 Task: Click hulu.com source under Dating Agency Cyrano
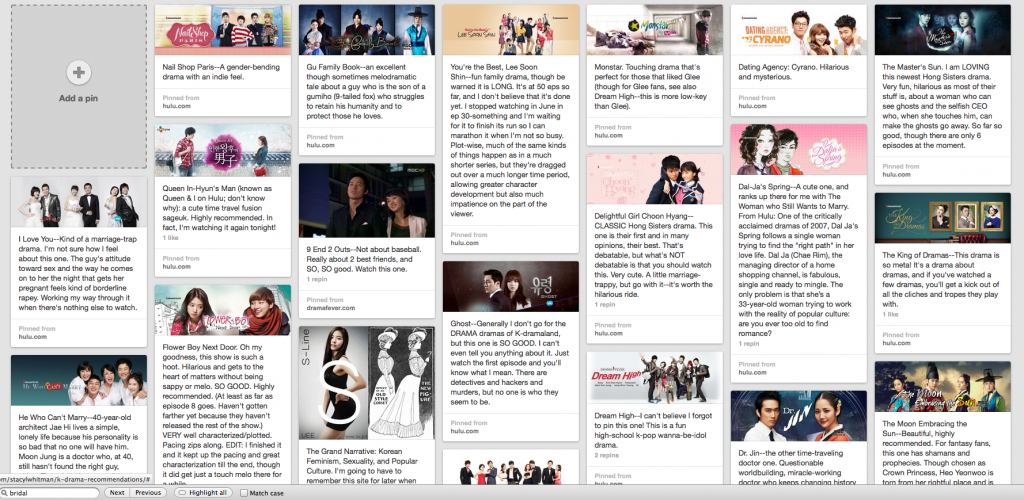point(752,106)
